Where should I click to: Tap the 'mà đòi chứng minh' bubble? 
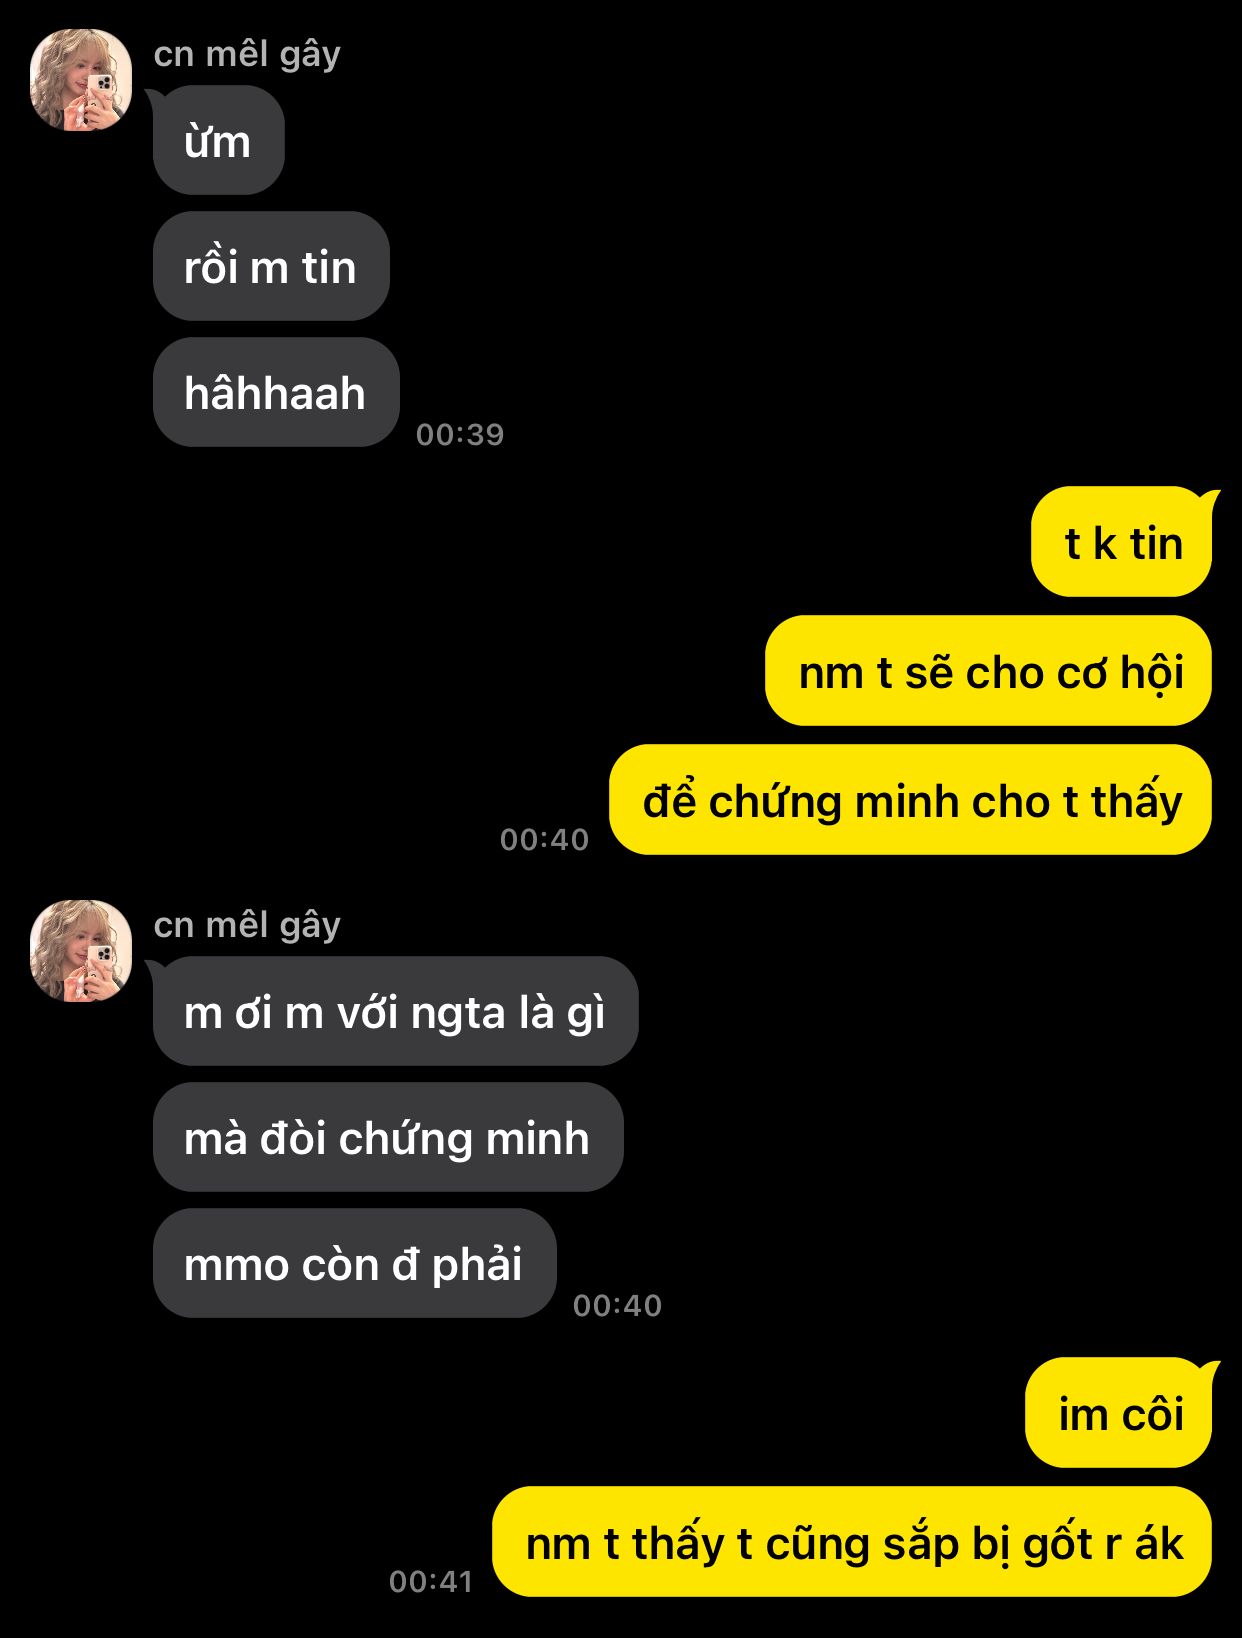388,1137
